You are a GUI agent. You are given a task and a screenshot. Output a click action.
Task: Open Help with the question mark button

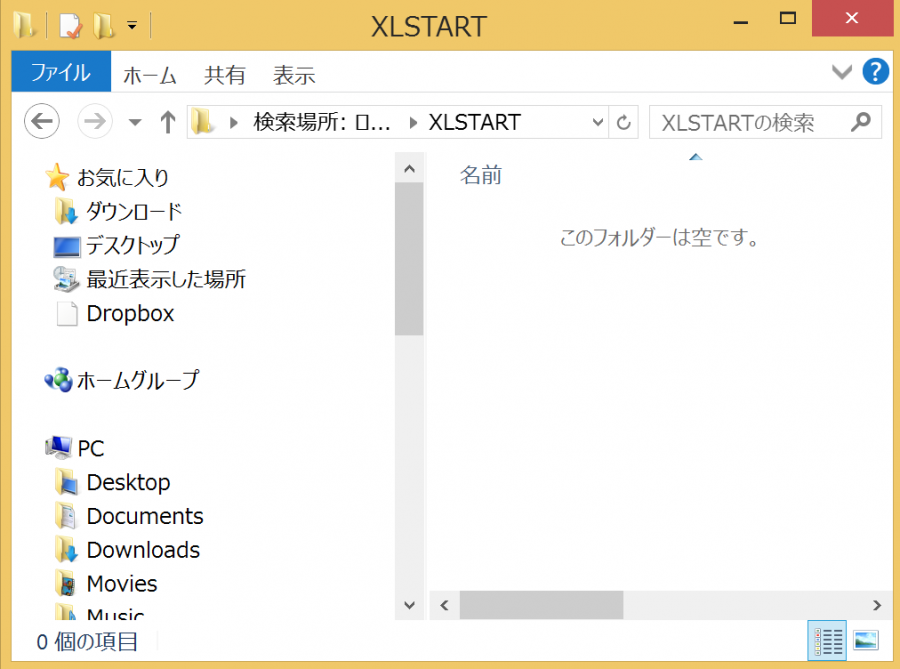(x=875, y=72)
